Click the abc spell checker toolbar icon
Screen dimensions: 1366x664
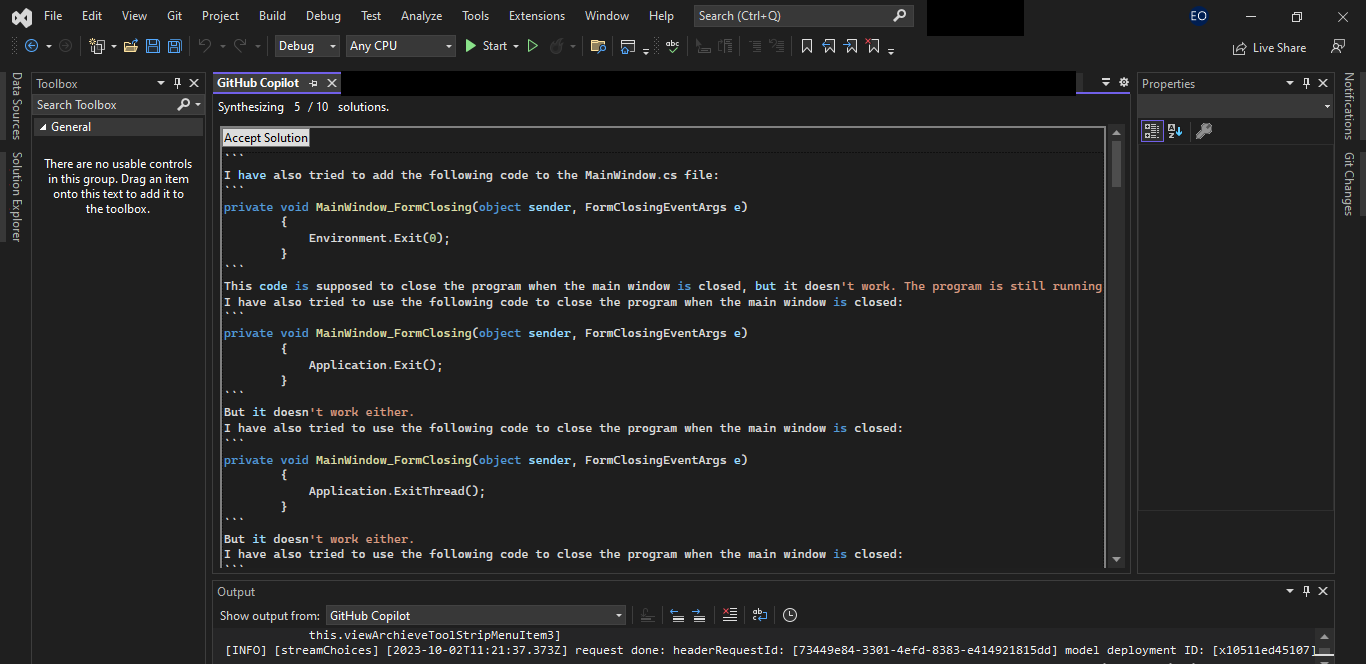pyautogui.click(x=672, y=46)
